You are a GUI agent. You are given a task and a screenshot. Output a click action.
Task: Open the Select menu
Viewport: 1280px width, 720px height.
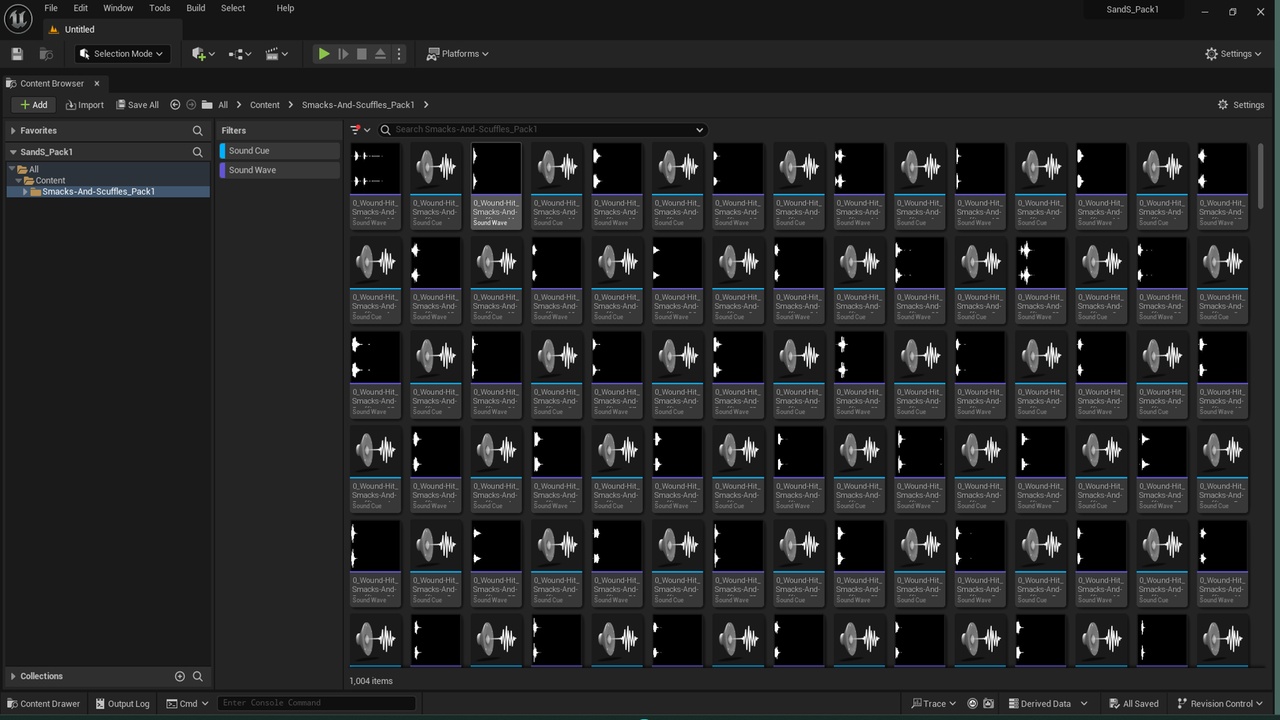pyautogui.click(x=233, y=8)
